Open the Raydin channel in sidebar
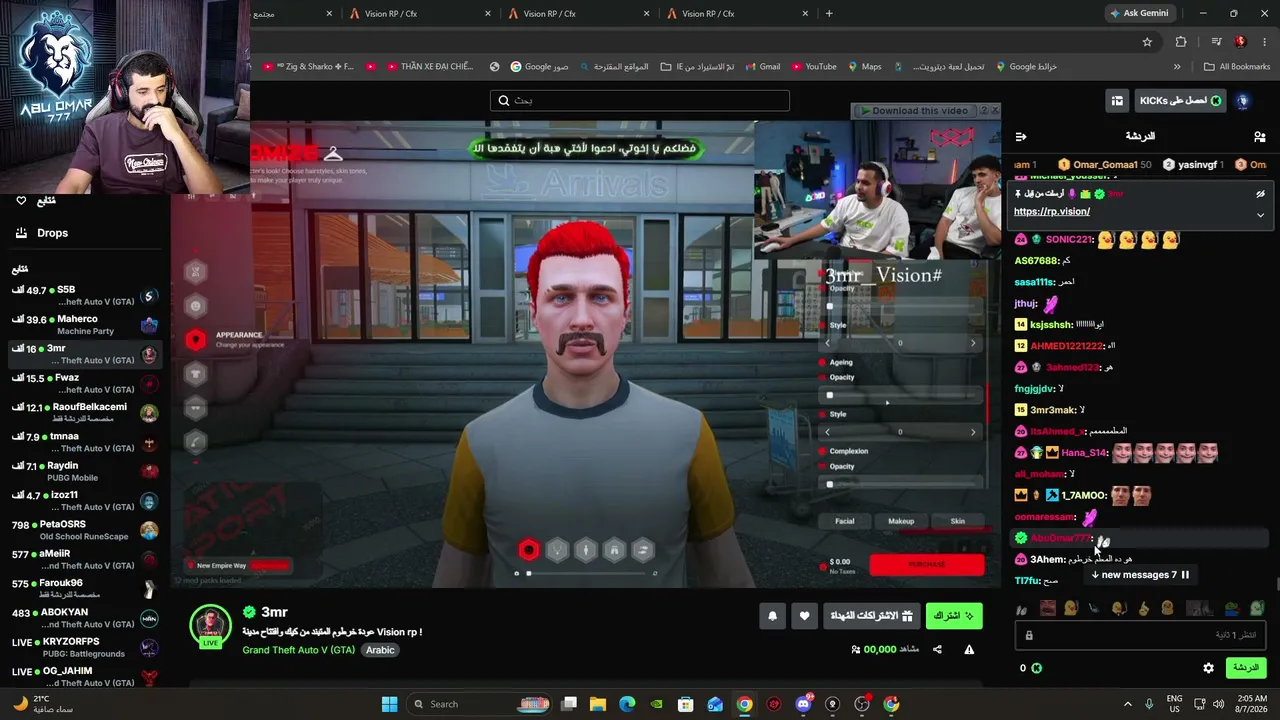 [x=84, y=472]
